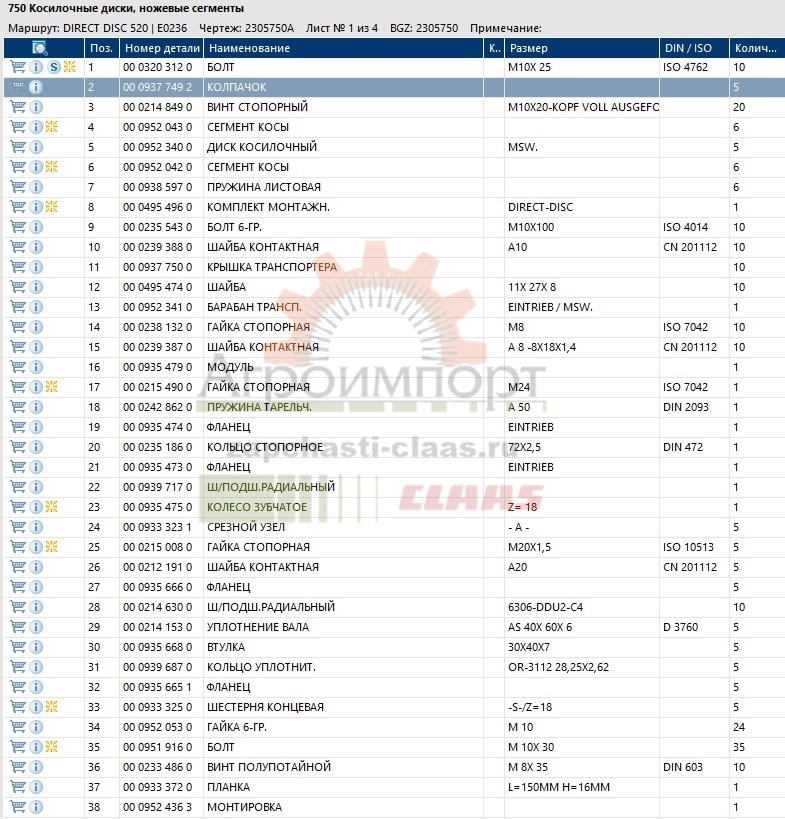Open info for ПЛАНКА position 37
The image size is (785, 819).
click(x=36, y=787)
